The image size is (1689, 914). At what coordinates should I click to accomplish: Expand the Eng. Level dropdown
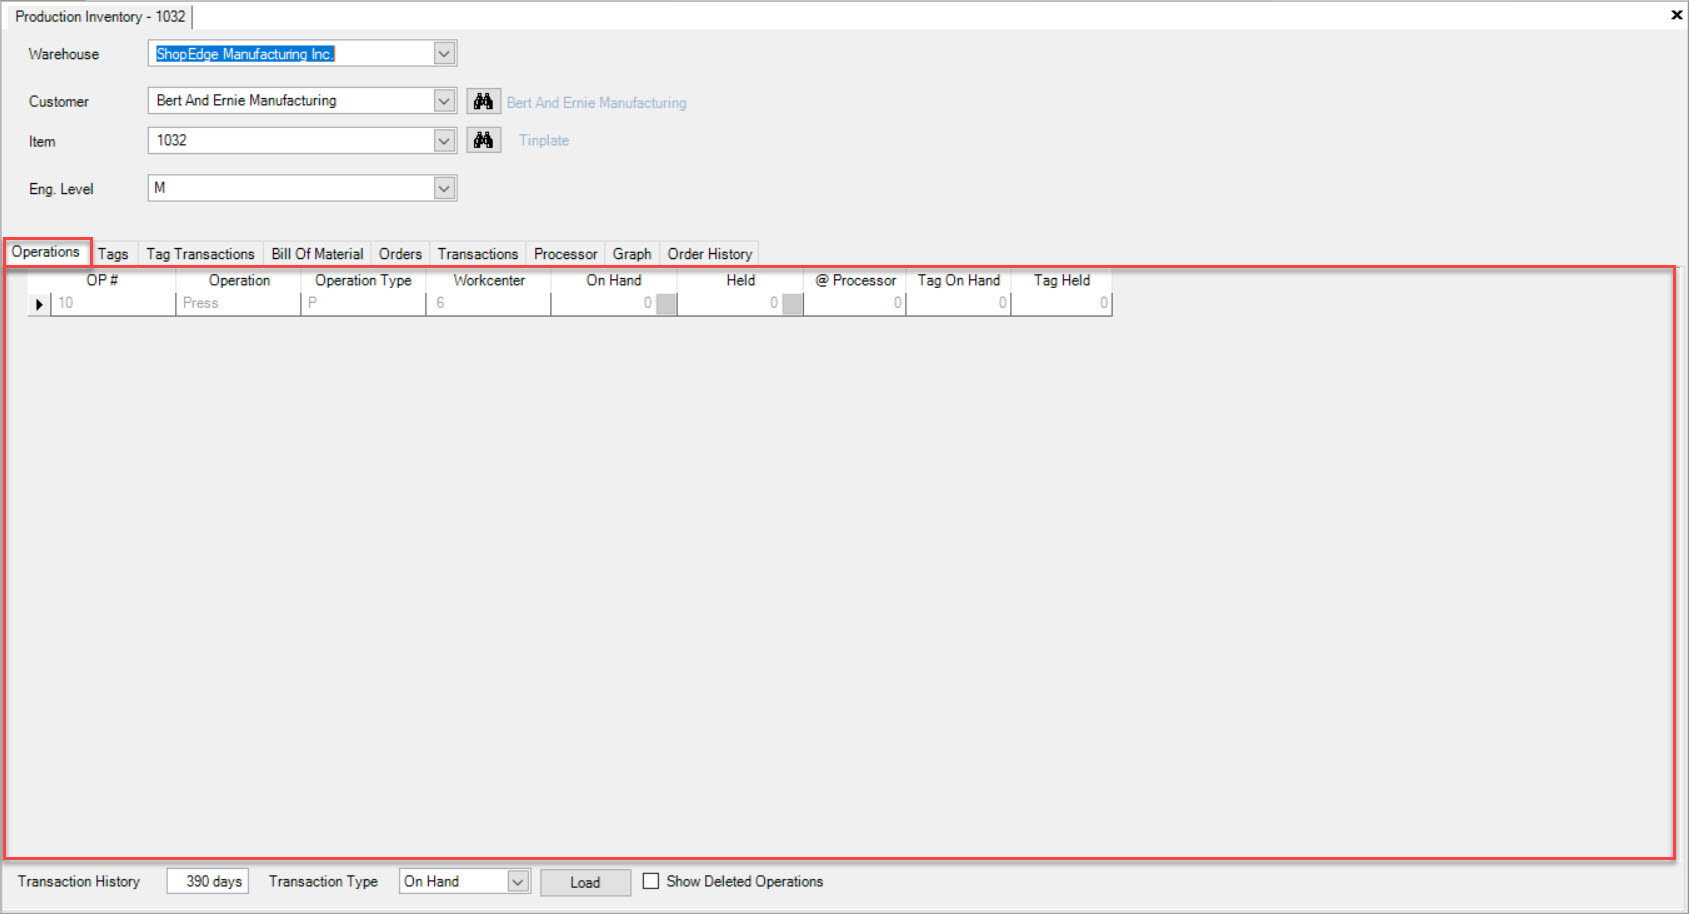[x=444, y=188]
